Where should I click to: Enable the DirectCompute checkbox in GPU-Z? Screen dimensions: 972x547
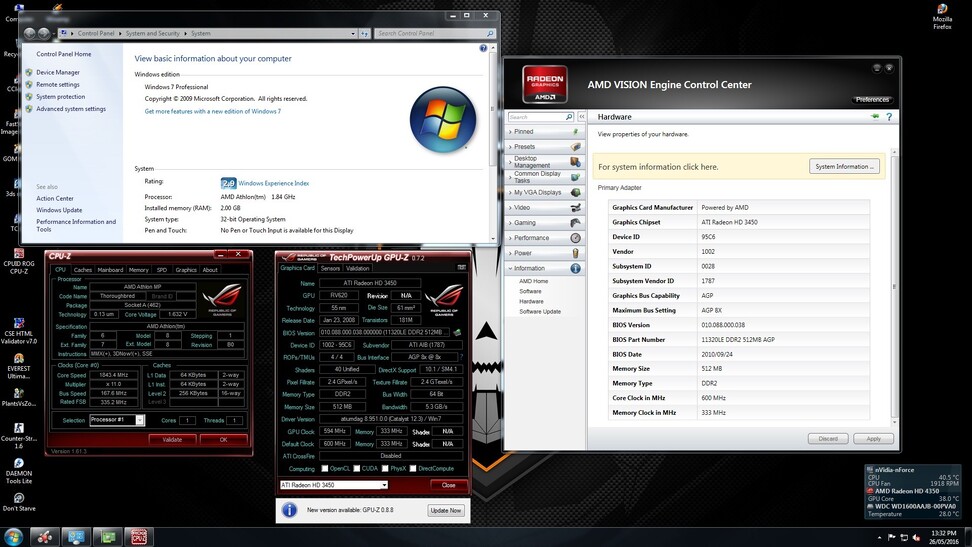click(413, 469)
